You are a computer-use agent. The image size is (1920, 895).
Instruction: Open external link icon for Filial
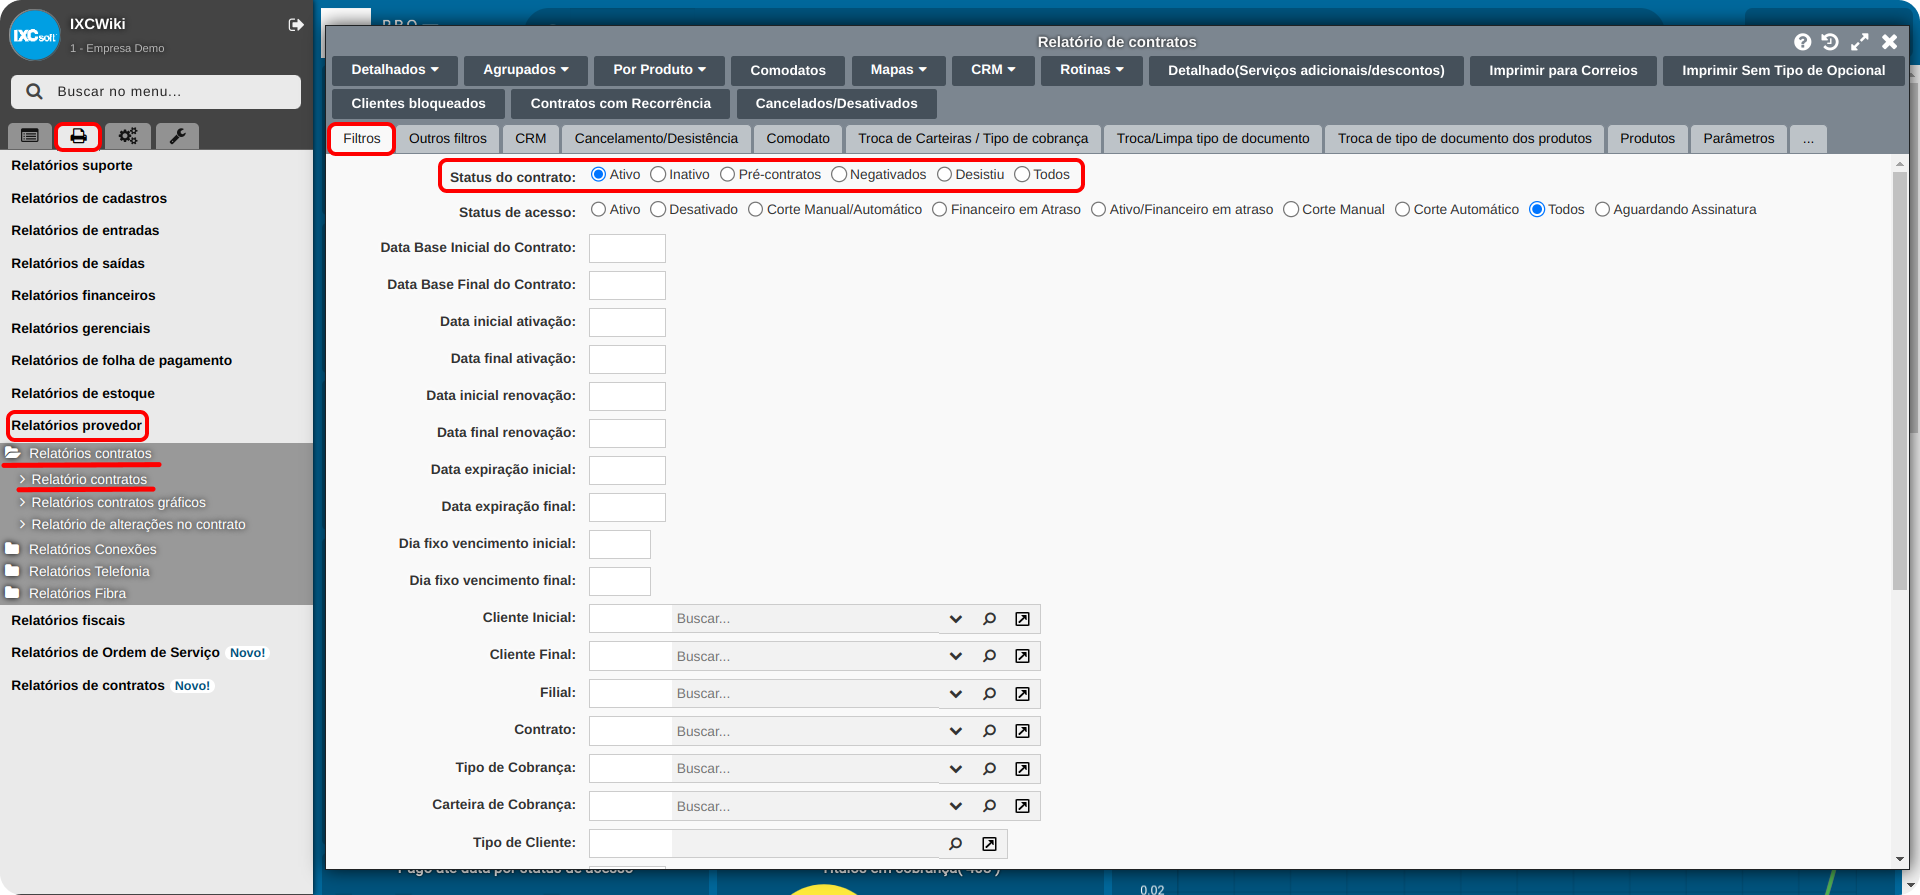point(1022,694)
